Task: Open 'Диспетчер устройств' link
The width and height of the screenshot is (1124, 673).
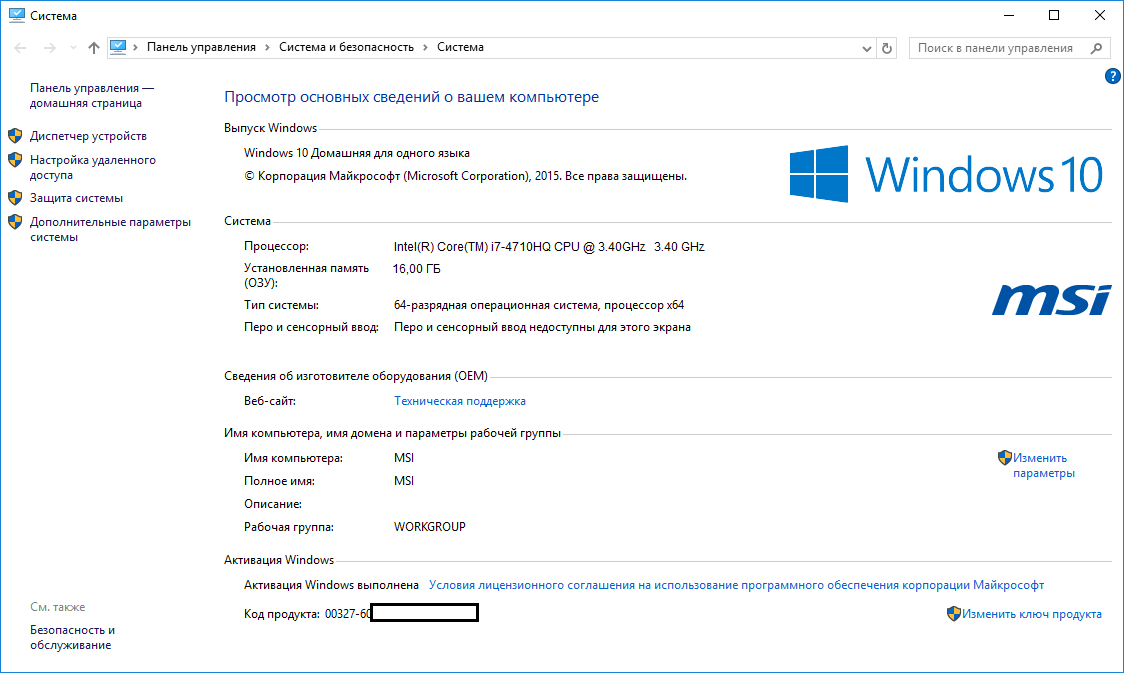Action: (88, 136)
